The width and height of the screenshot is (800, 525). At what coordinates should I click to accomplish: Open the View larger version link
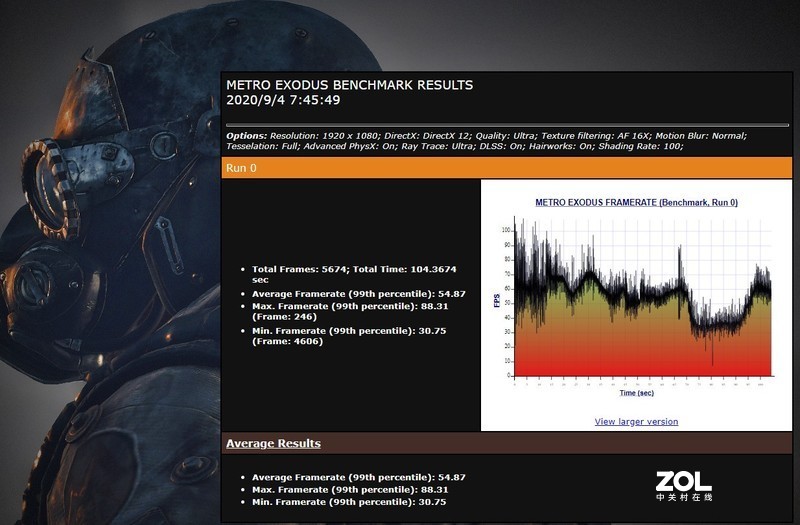pos(636,421)
